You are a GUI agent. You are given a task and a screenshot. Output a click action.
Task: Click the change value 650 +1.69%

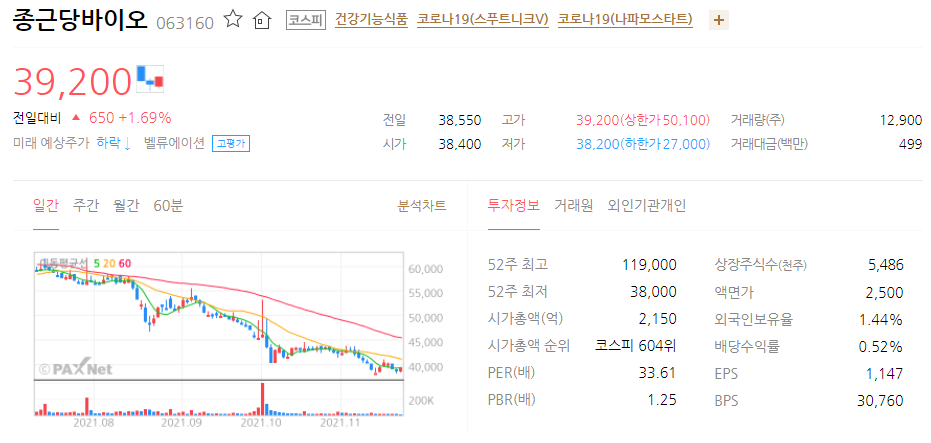[130, 118]
